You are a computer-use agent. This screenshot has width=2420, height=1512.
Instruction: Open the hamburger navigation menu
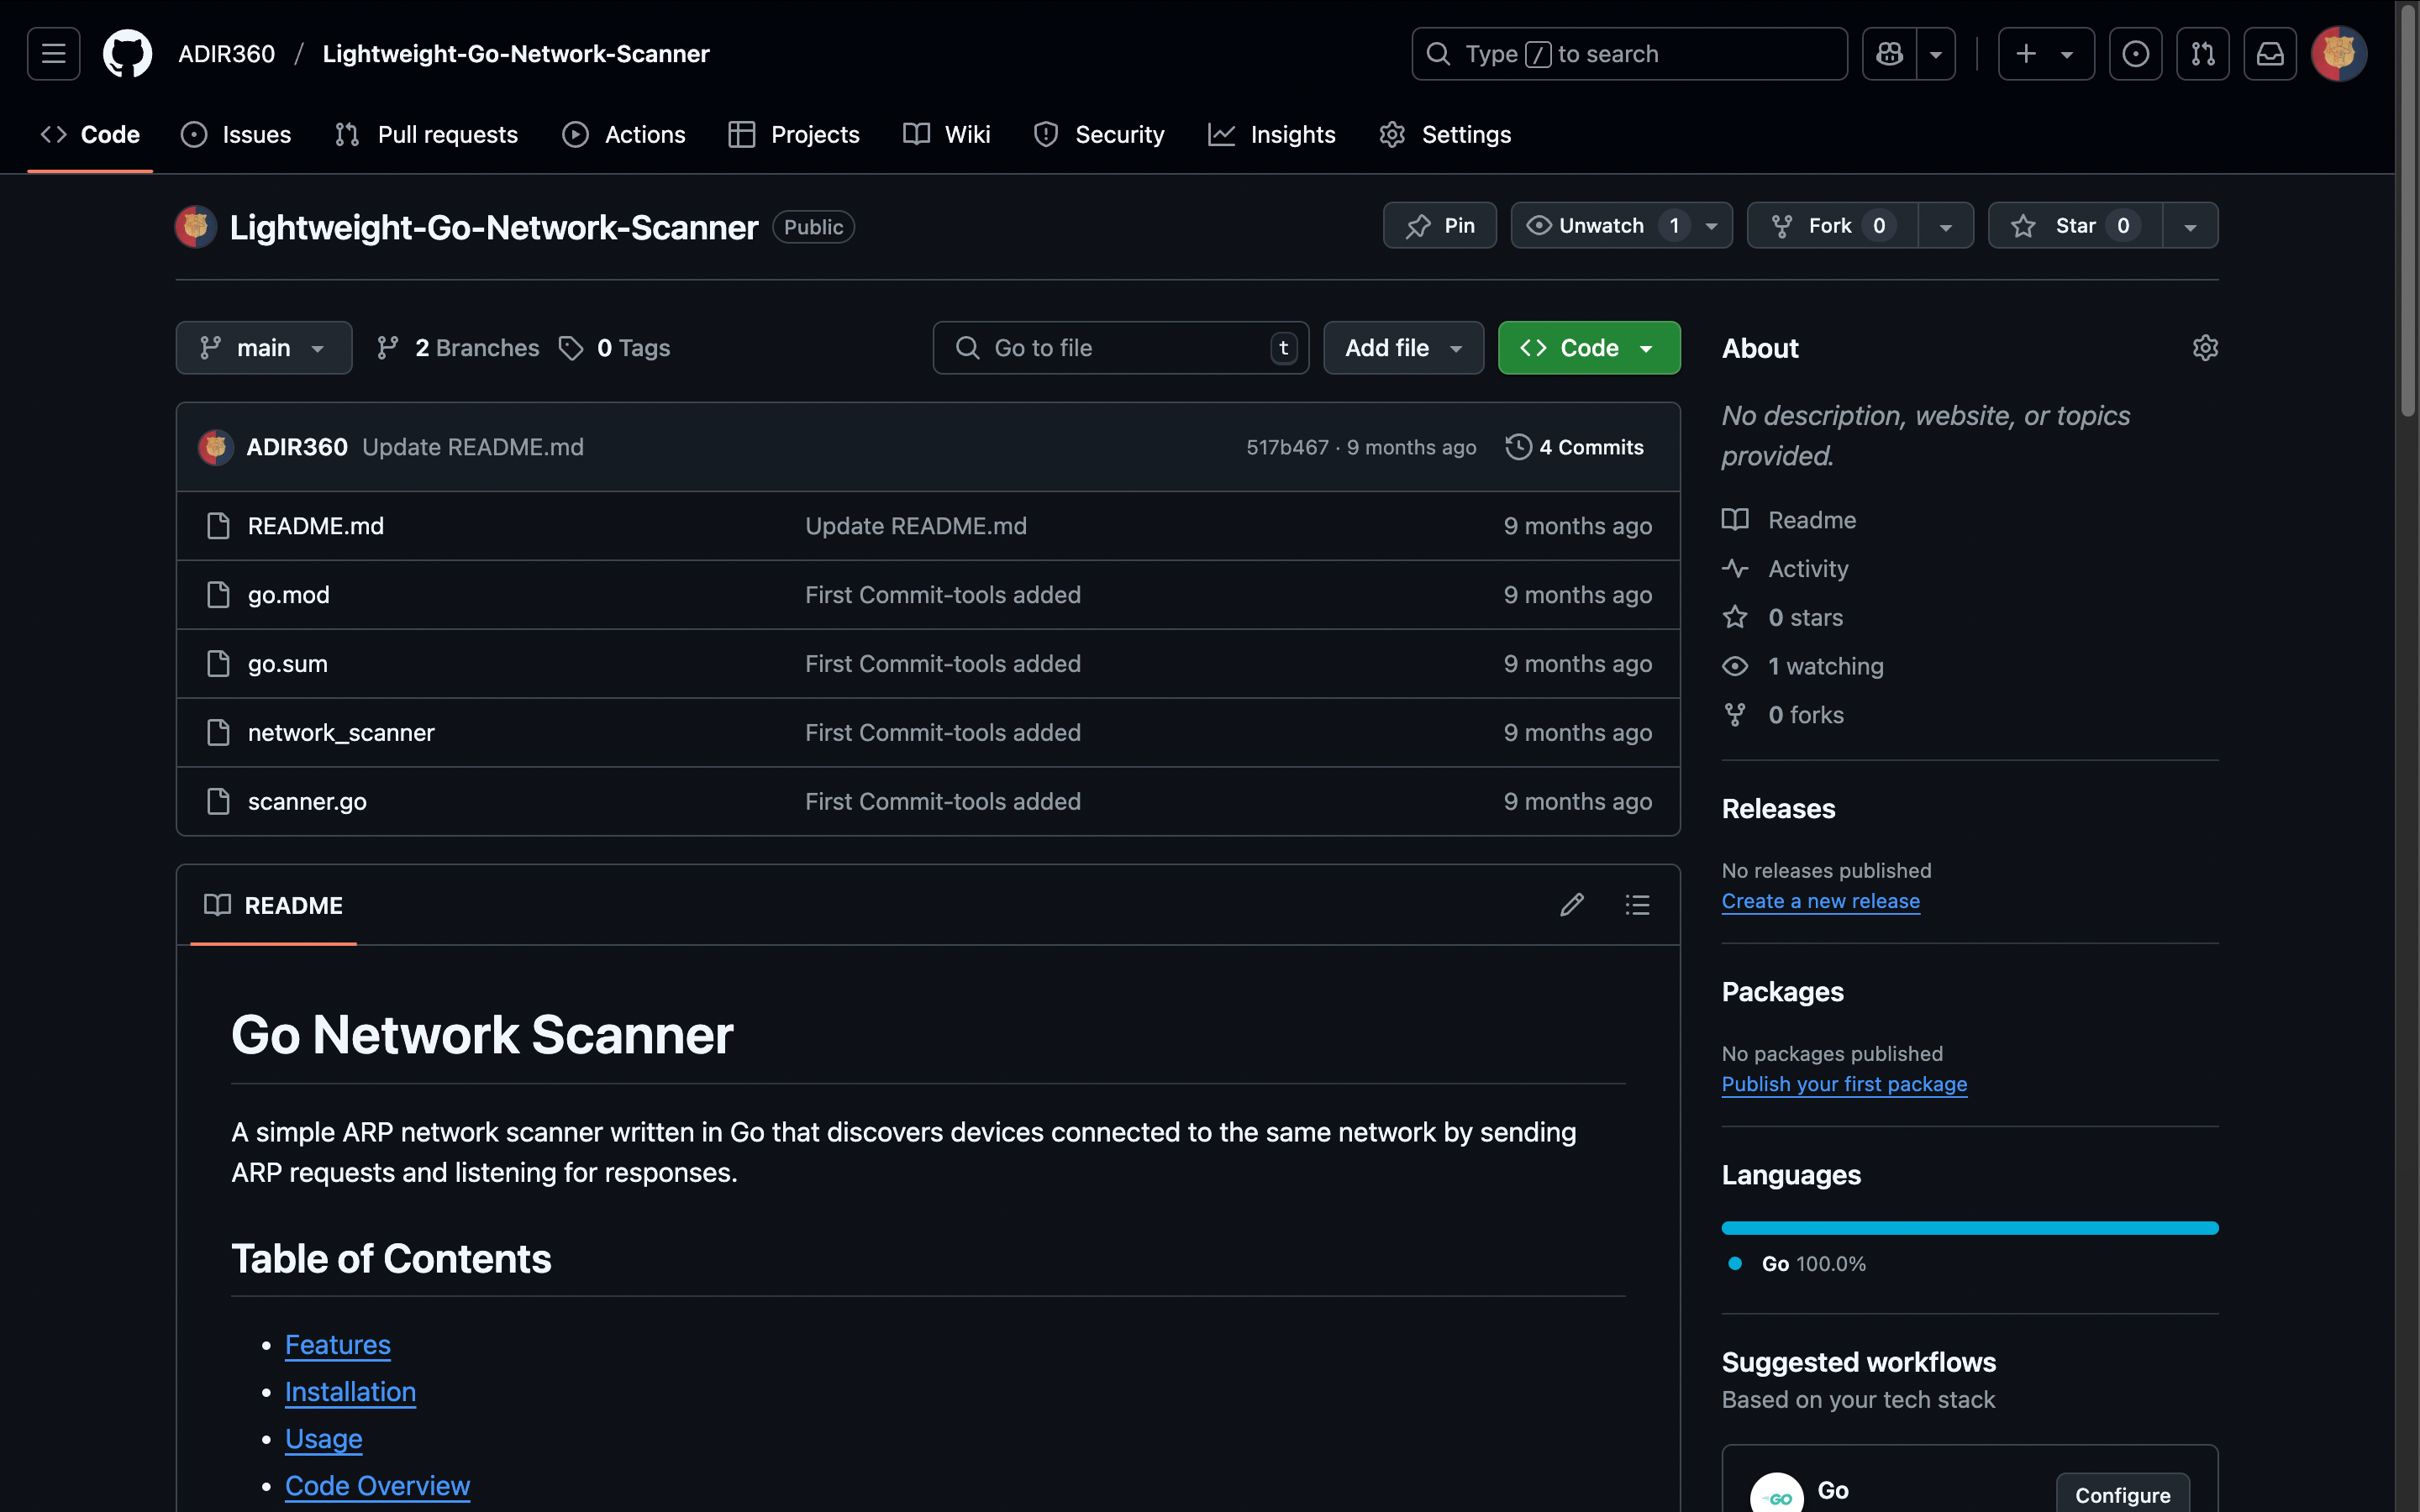[53, 54]
